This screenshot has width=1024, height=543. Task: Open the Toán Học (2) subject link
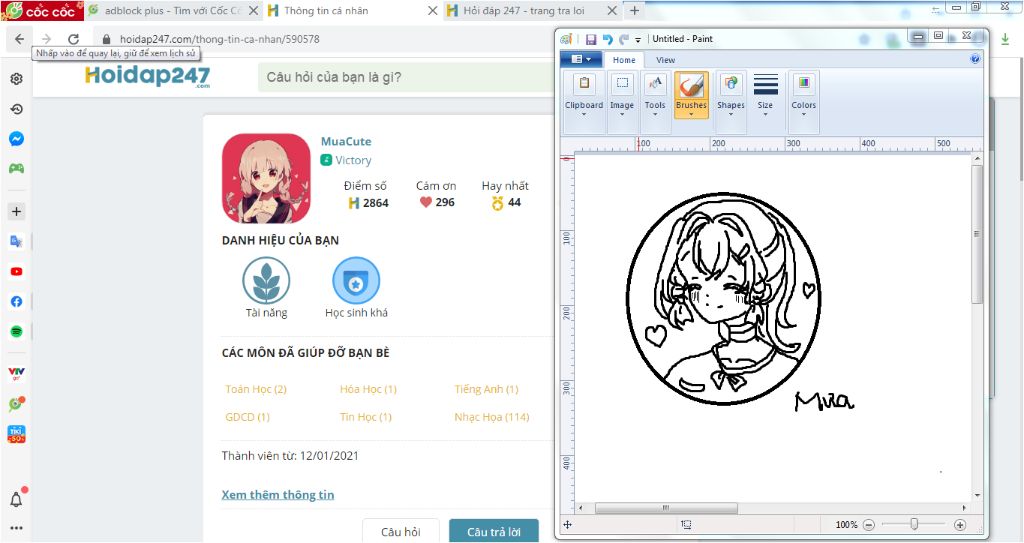[256, 389]
